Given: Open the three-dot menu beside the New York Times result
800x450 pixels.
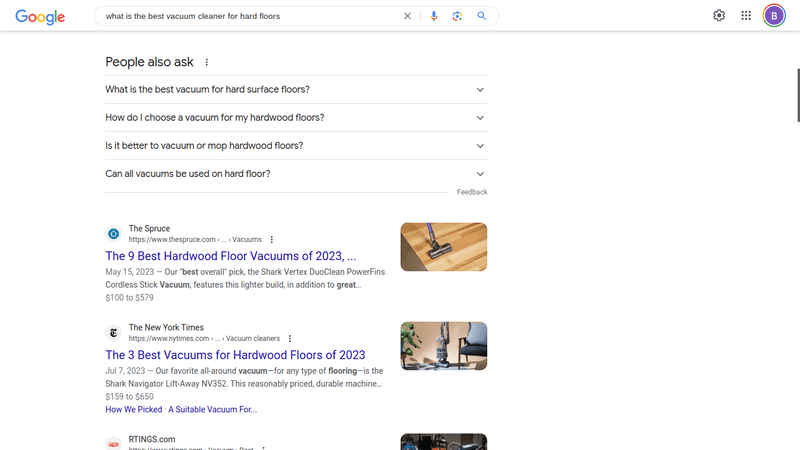Looking at the screenshot, I should click(x=290, y=338).
